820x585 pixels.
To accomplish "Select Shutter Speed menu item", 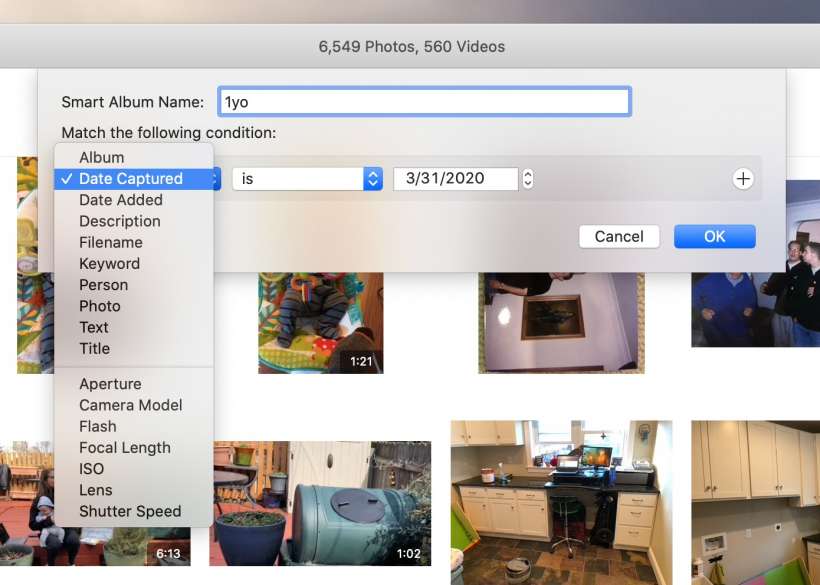I will pos(130,511).
